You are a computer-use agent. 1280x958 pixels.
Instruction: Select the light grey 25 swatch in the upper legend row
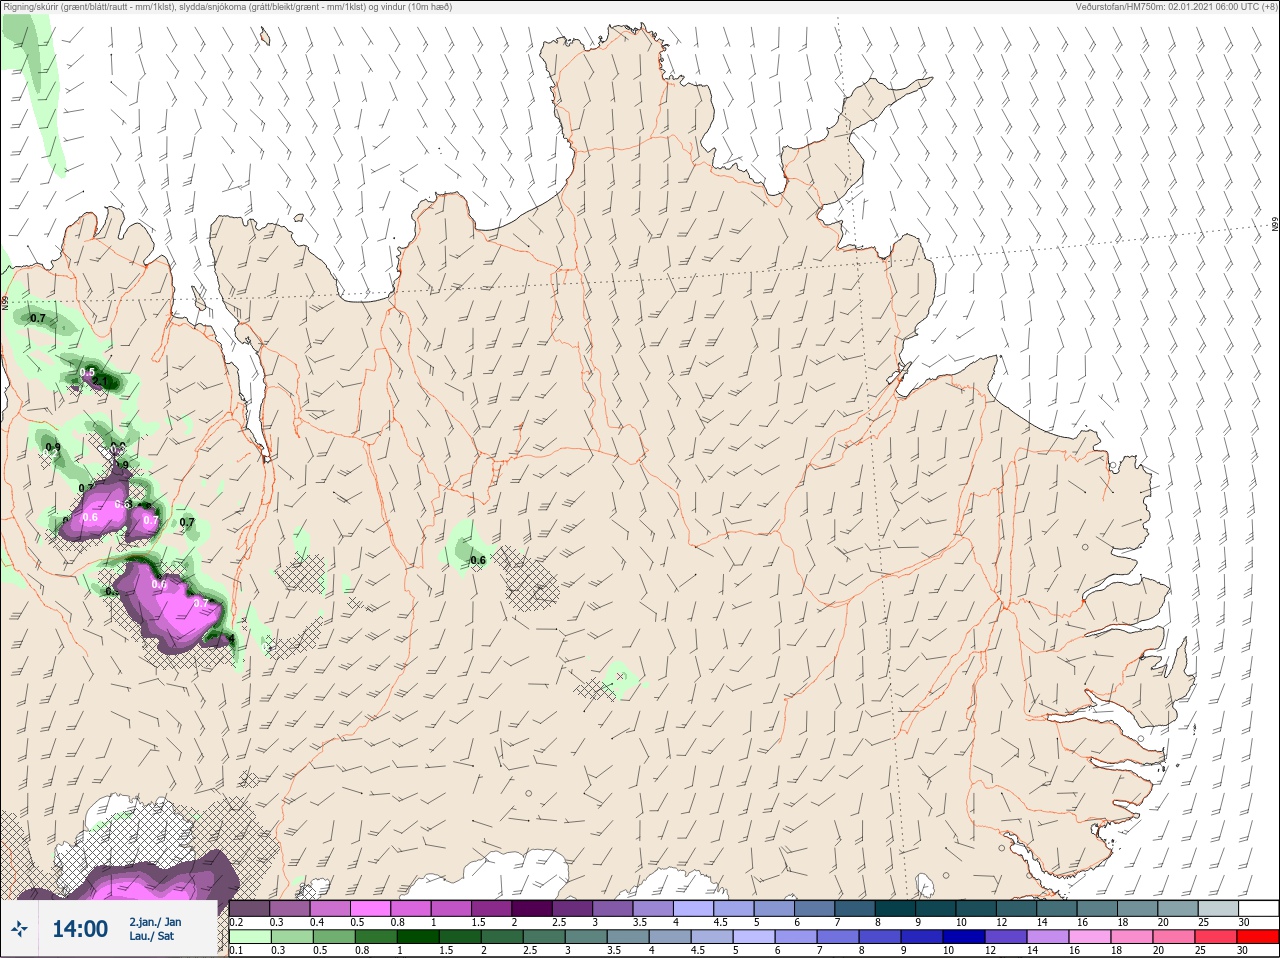click(1219, 908)
